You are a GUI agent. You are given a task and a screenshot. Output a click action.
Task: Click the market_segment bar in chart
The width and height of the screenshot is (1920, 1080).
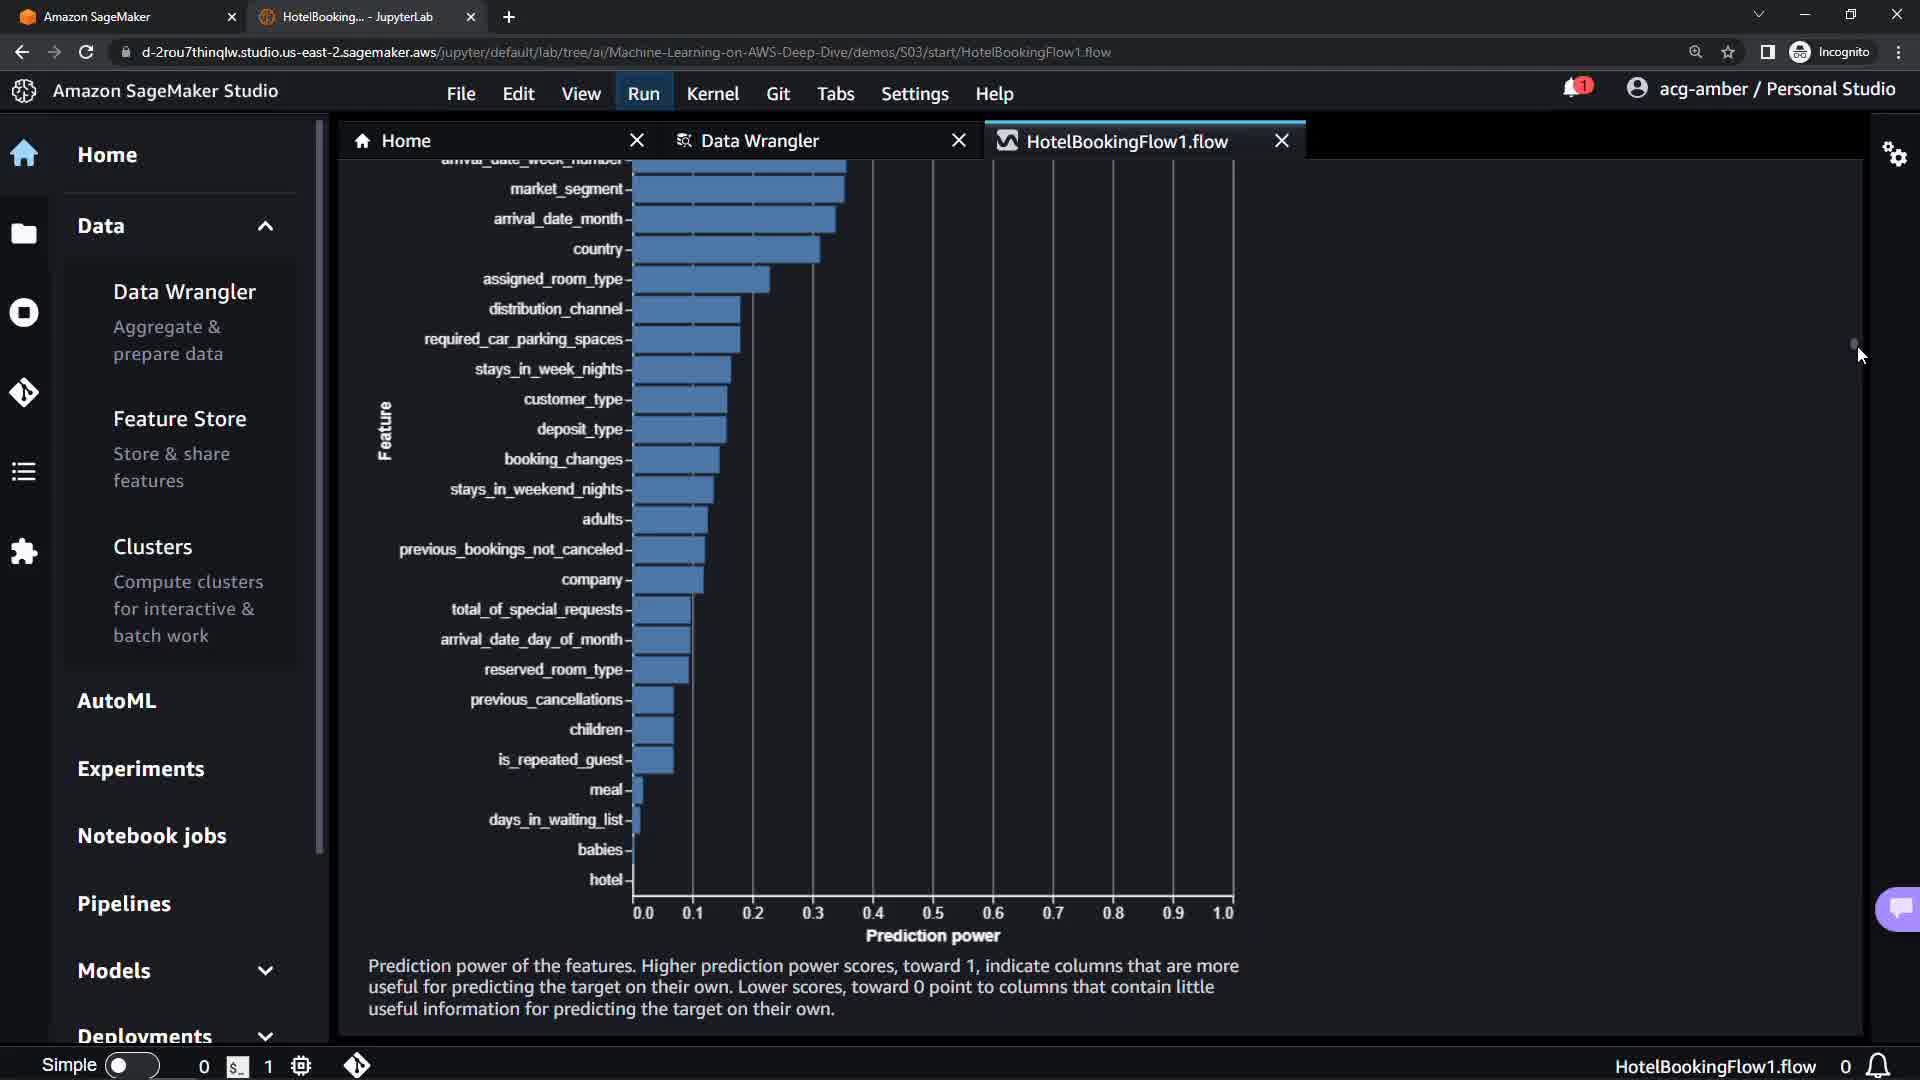tap(738, 189)
